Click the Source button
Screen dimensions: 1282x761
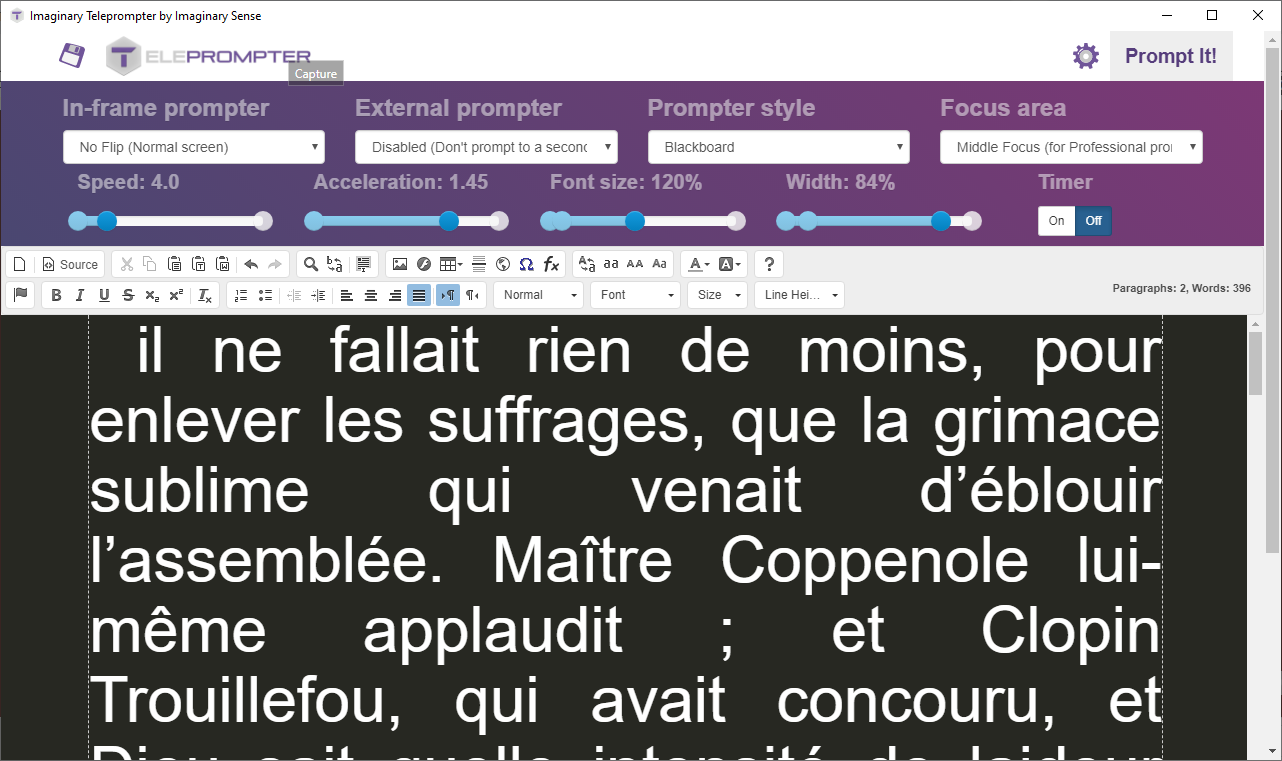(x=71, y=264)
